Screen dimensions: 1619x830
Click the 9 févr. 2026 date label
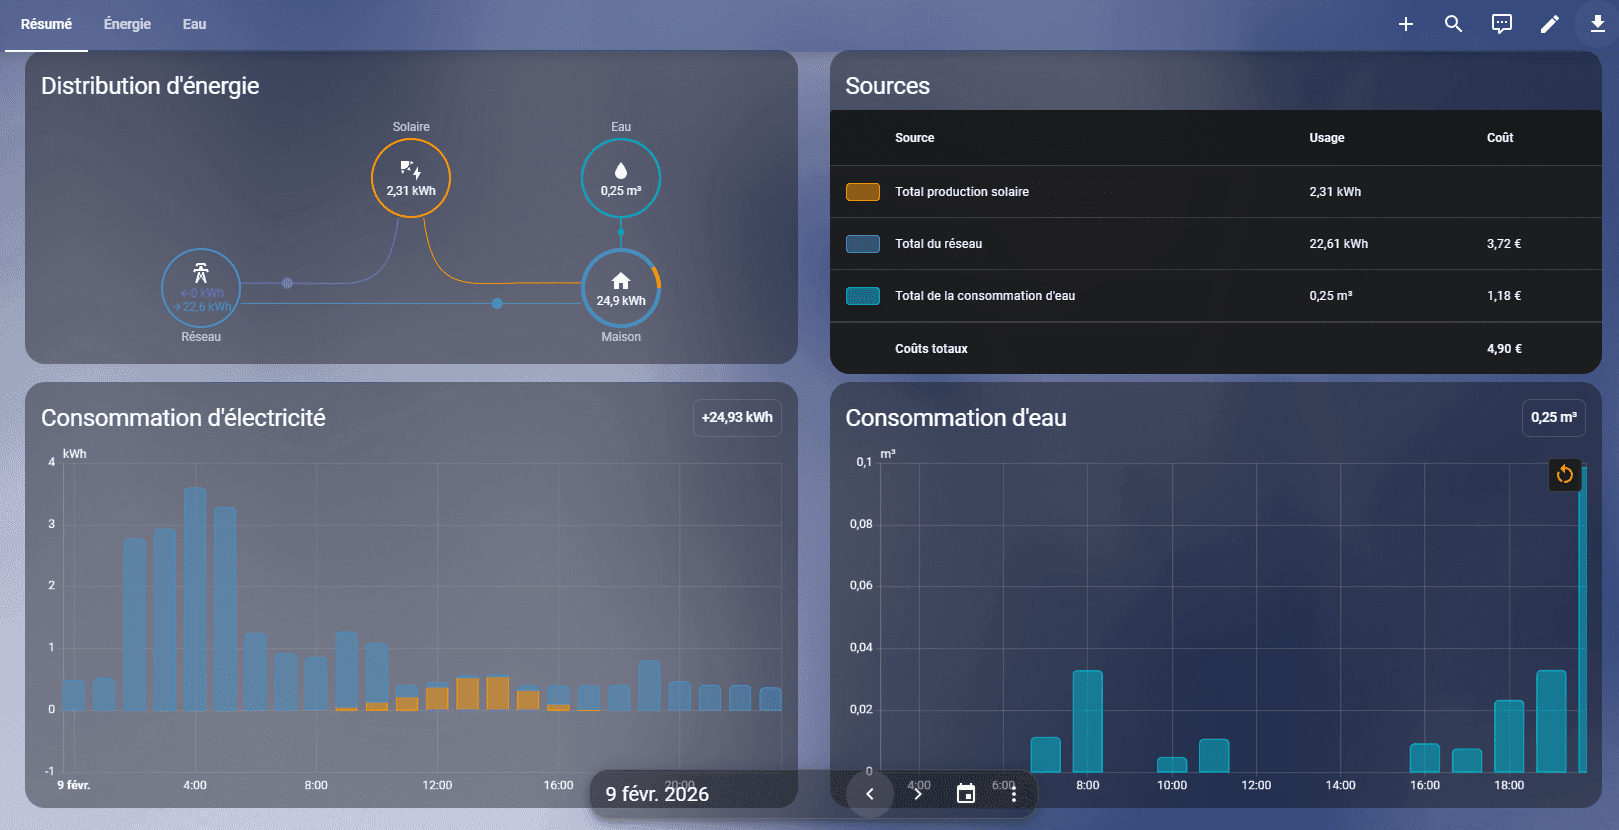pyautogui.click(x=657, y=794)
